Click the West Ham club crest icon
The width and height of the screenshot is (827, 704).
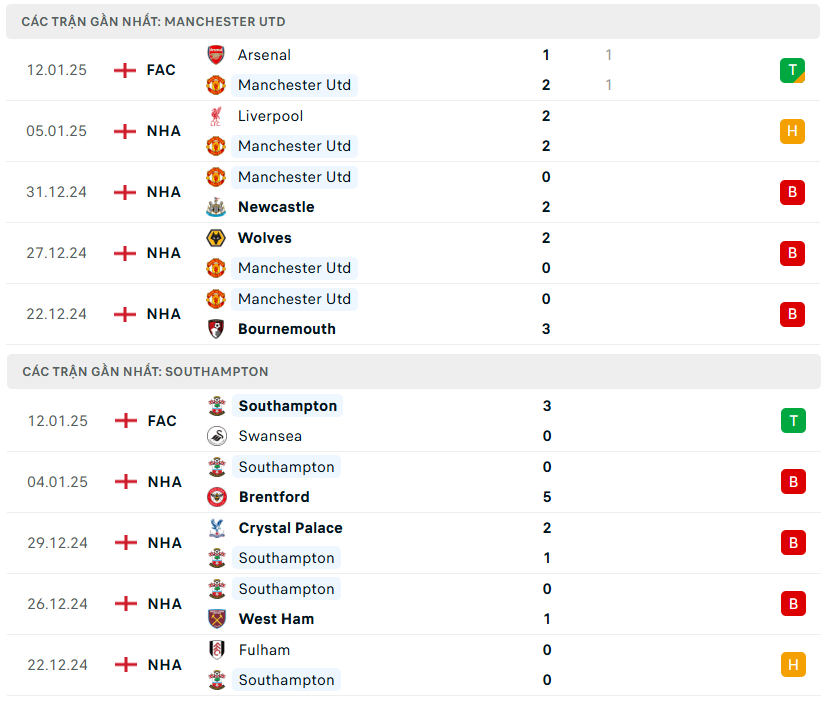217,619
